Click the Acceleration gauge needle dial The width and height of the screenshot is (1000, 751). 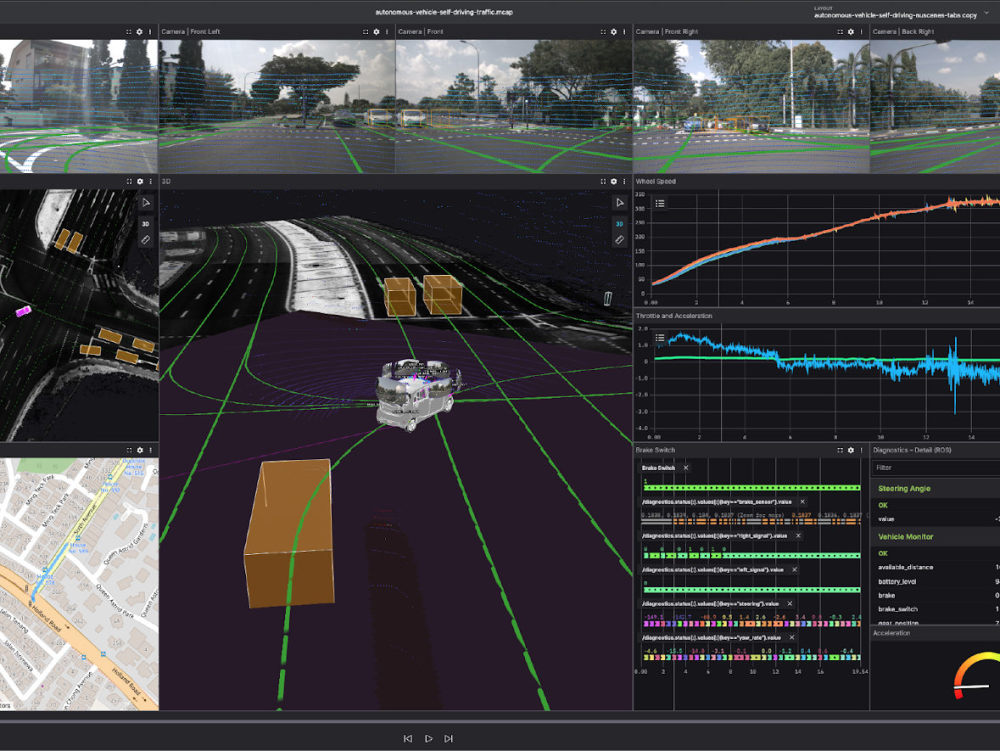pos(976,675)
